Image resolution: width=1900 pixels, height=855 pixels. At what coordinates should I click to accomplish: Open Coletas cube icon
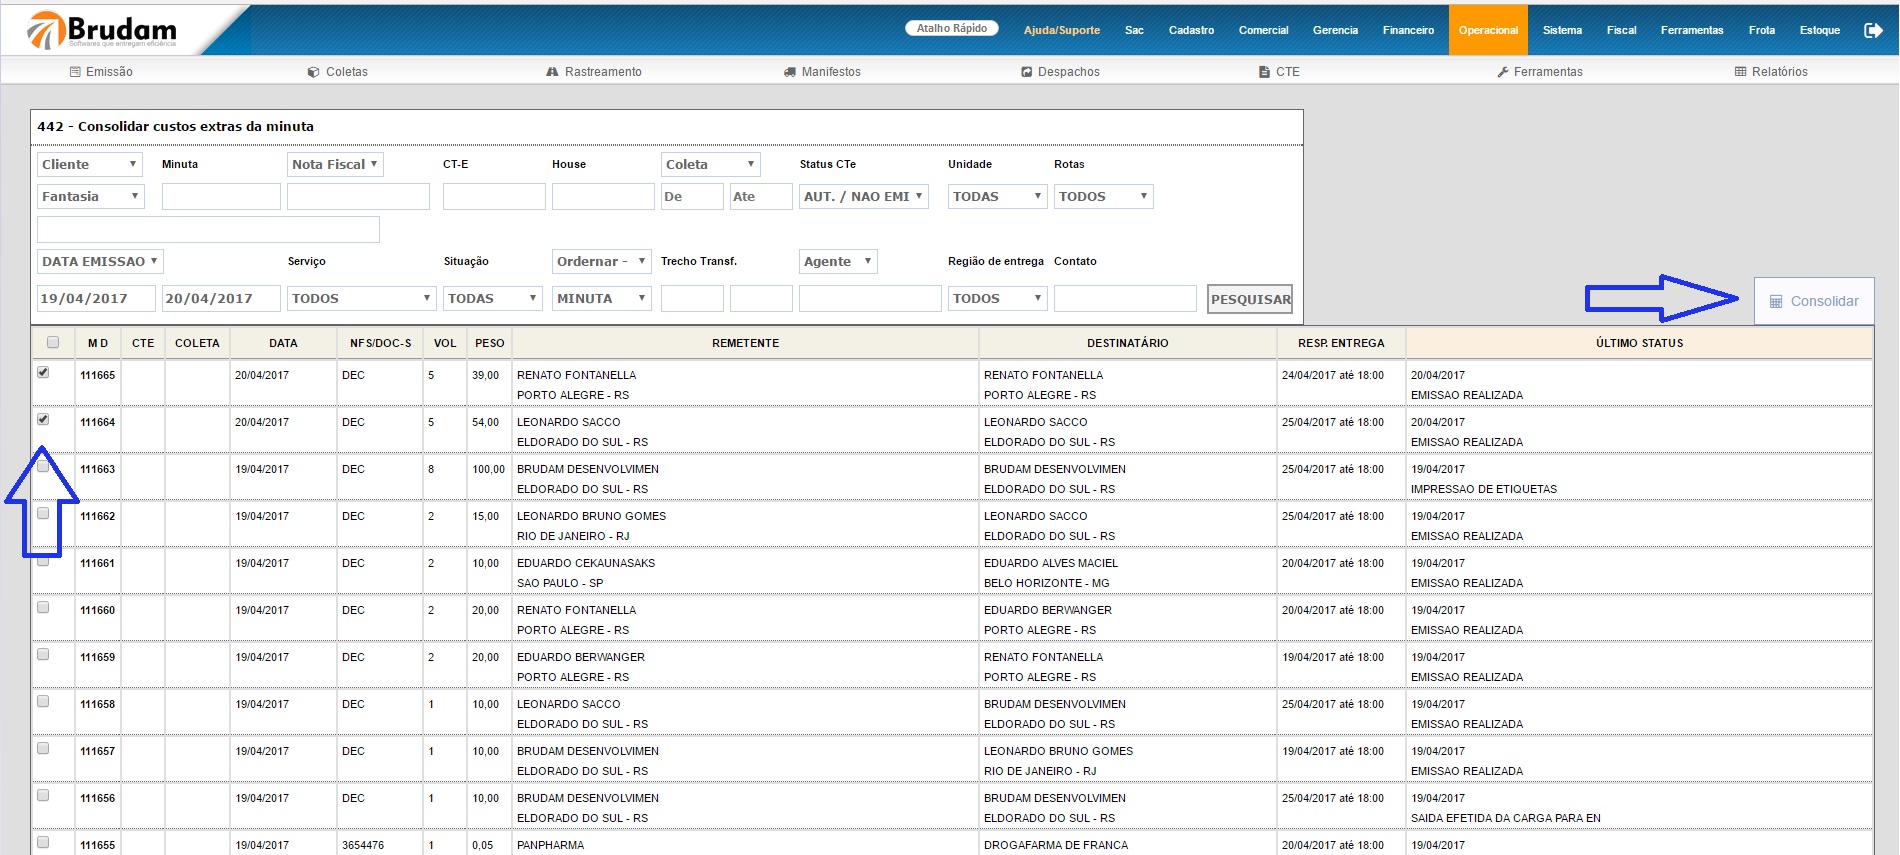[x=313, y=72]
